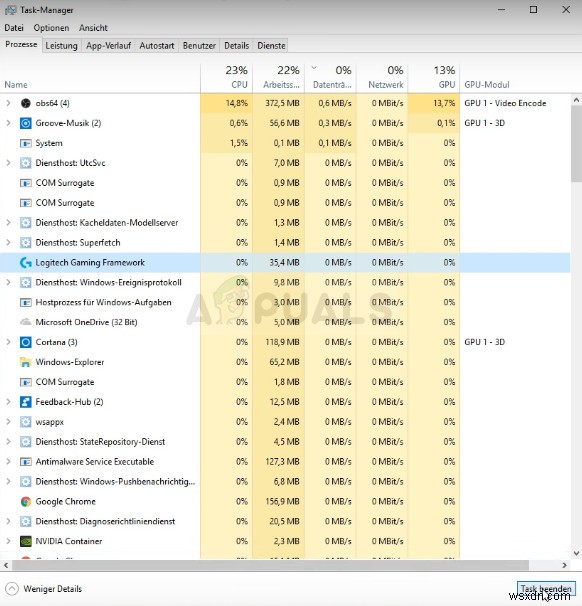Open the Optionen menu
The height and width of the screenshot is (606, 582).
click(x=51, y=28)
